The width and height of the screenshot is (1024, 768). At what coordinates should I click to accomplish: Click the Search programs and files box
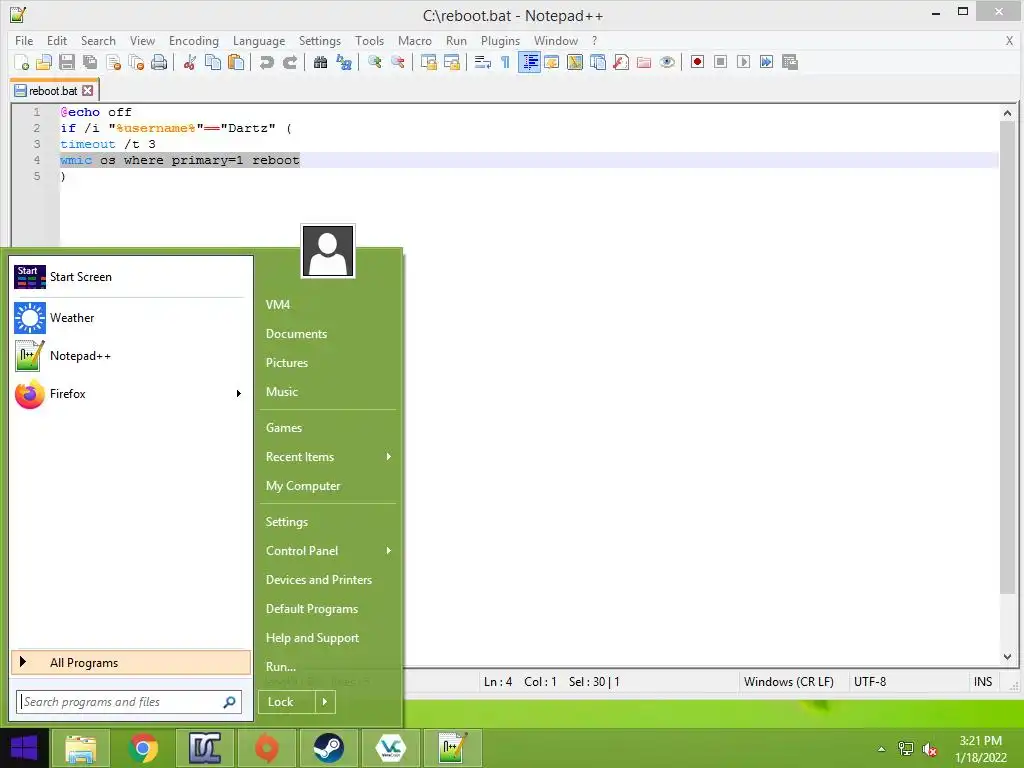click(x=129, y=702)
